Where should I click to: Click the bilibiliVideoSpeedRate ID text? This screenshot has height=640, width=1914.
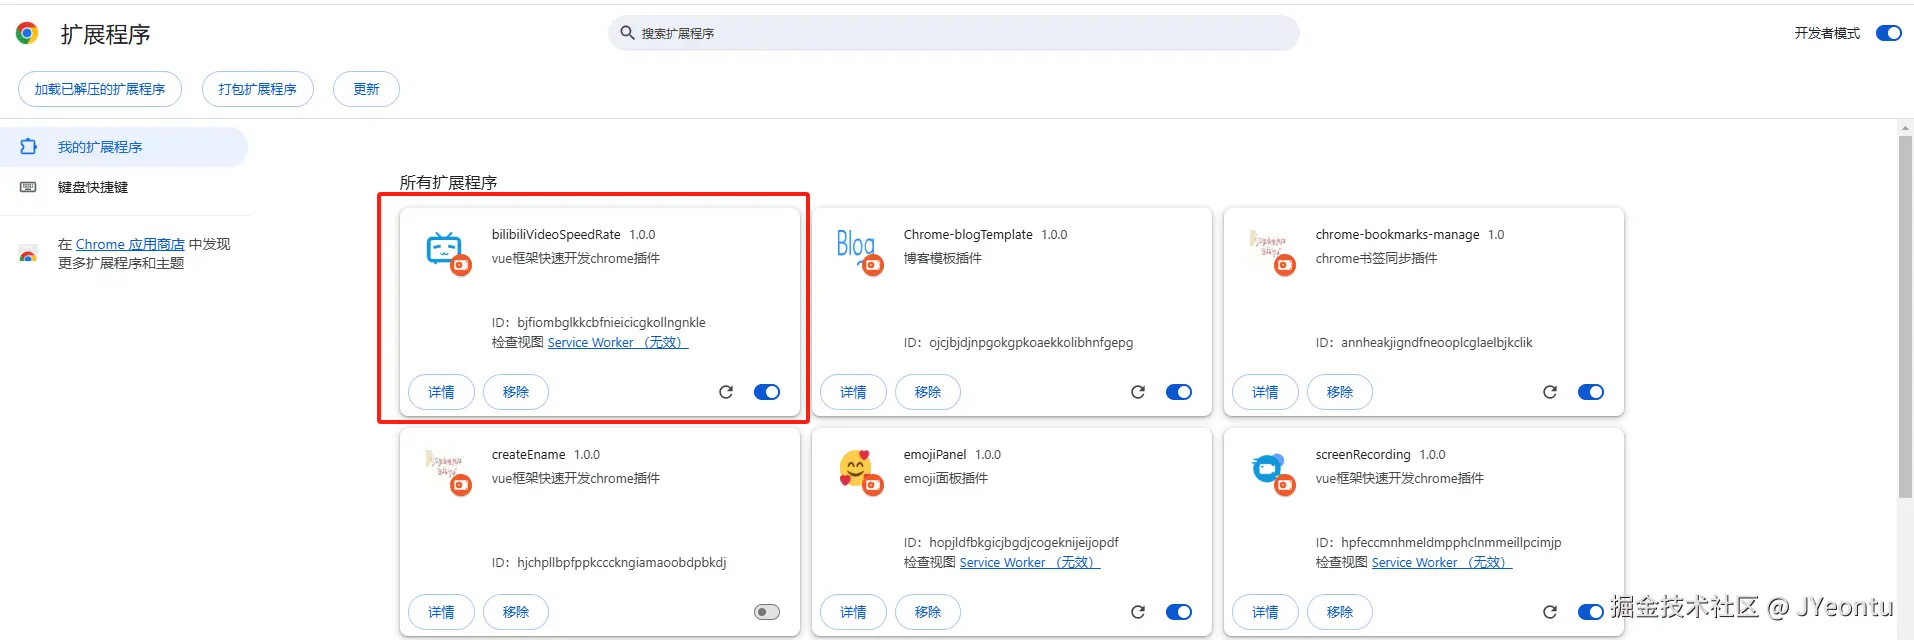(x=599, y=322)
